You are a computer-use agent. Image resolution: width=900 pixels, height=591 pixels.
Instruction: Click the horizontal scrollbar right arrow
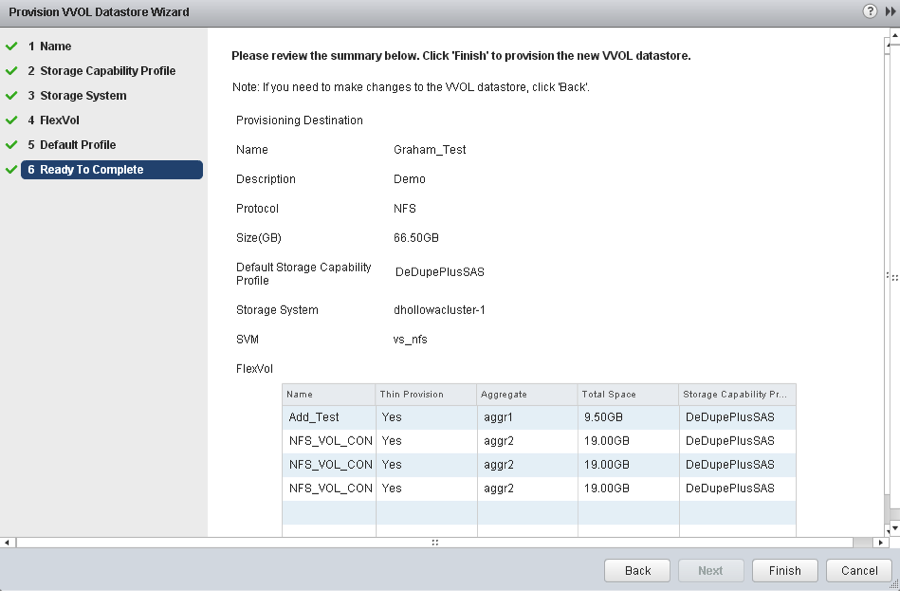[x=881, y=542]
